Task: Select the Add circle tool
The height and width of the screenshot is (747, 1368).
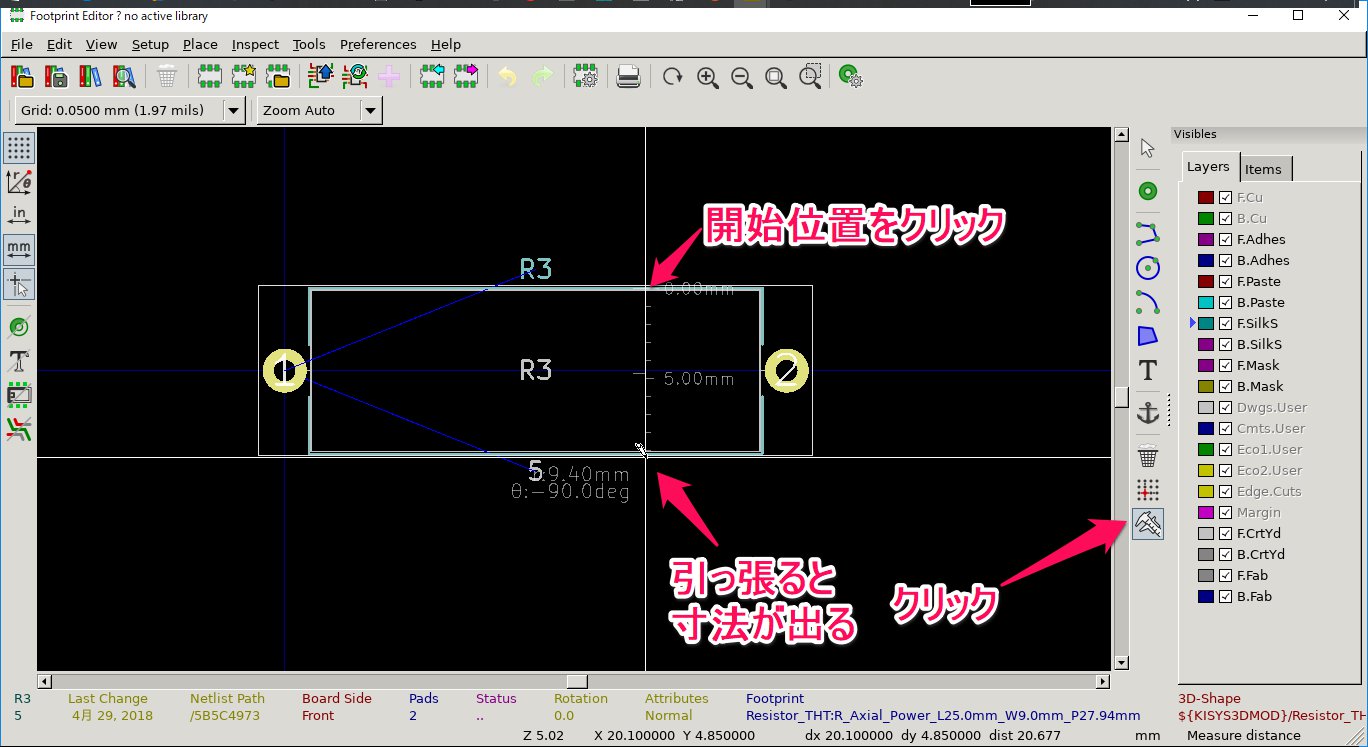Action: coord(1148,268)
